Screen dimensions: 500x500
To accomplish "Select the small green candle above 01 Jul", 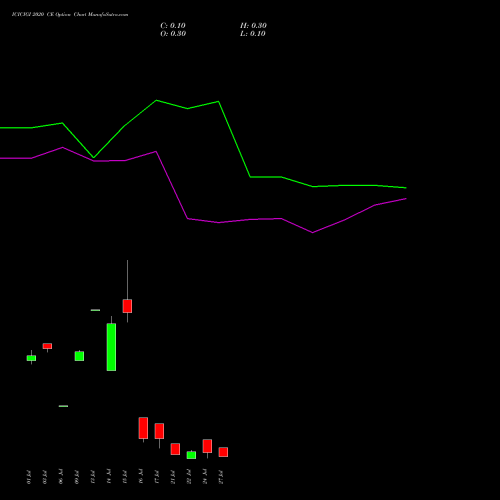I will pos(31,358).
